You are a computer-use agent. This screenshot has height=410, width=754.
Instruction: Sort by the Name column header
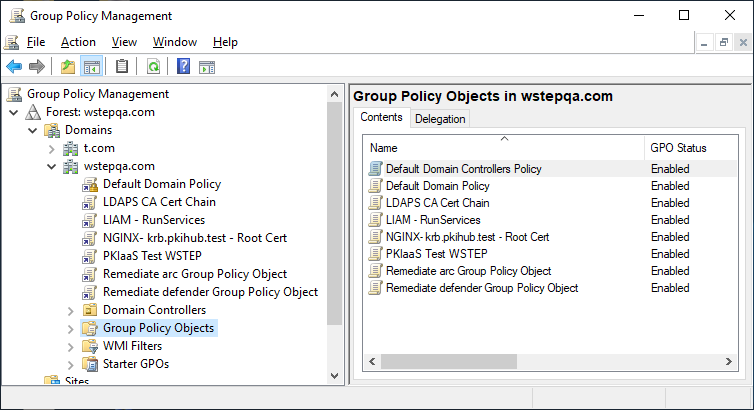tap(500, 148)
